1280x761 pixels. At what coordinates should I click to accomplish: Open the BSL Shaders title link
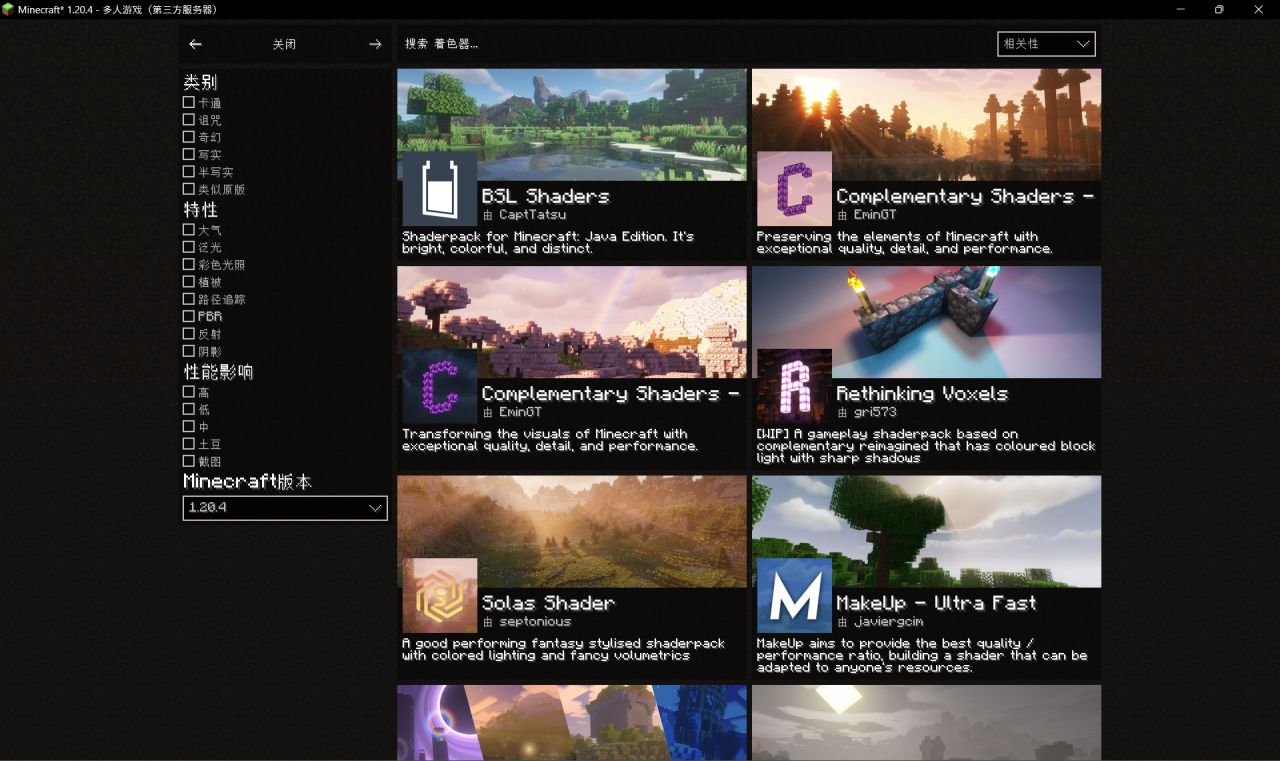click(545, 196)
